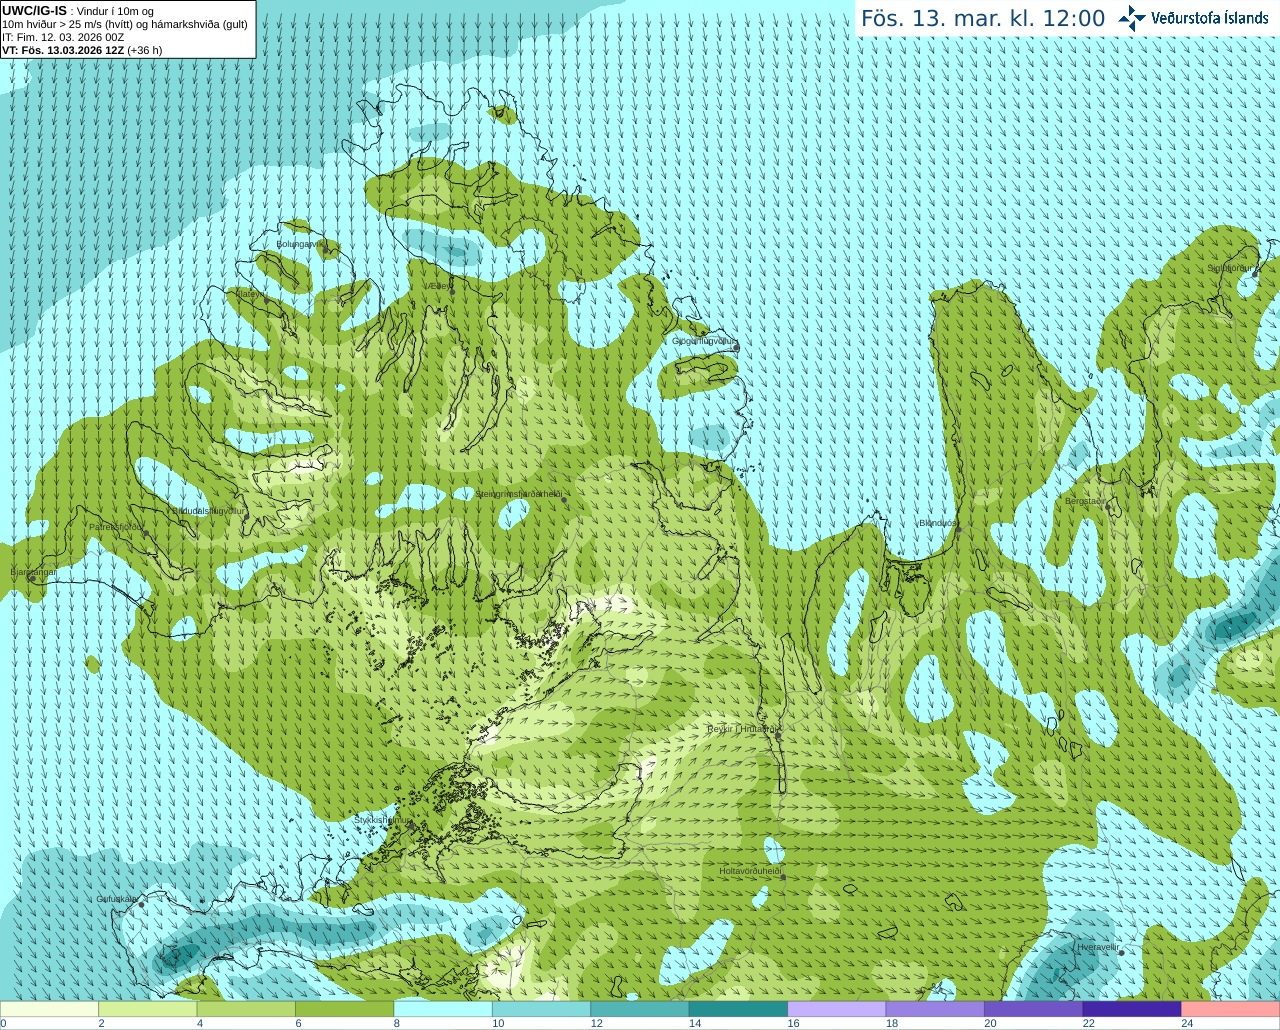Viewport: 1280px width, 1030px height.
Task: Click the Reykir í Hrútafirði station label
Action: (x=741, y=730)
